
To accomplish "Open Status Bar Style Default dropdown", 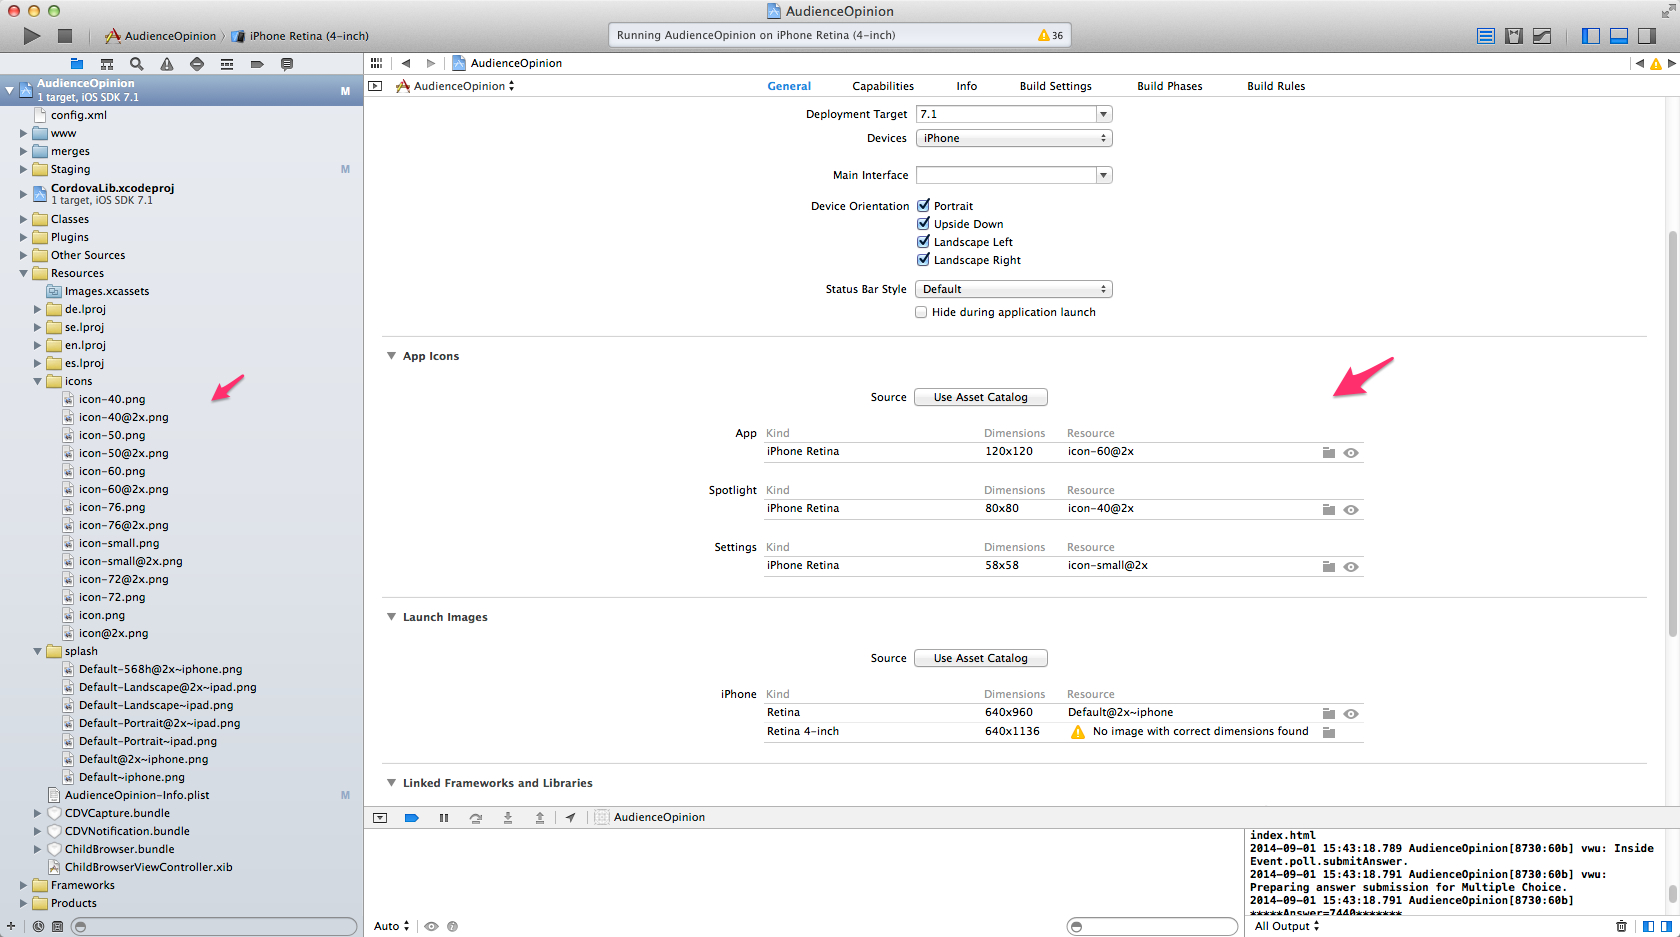I will (x=1014, y=289).
